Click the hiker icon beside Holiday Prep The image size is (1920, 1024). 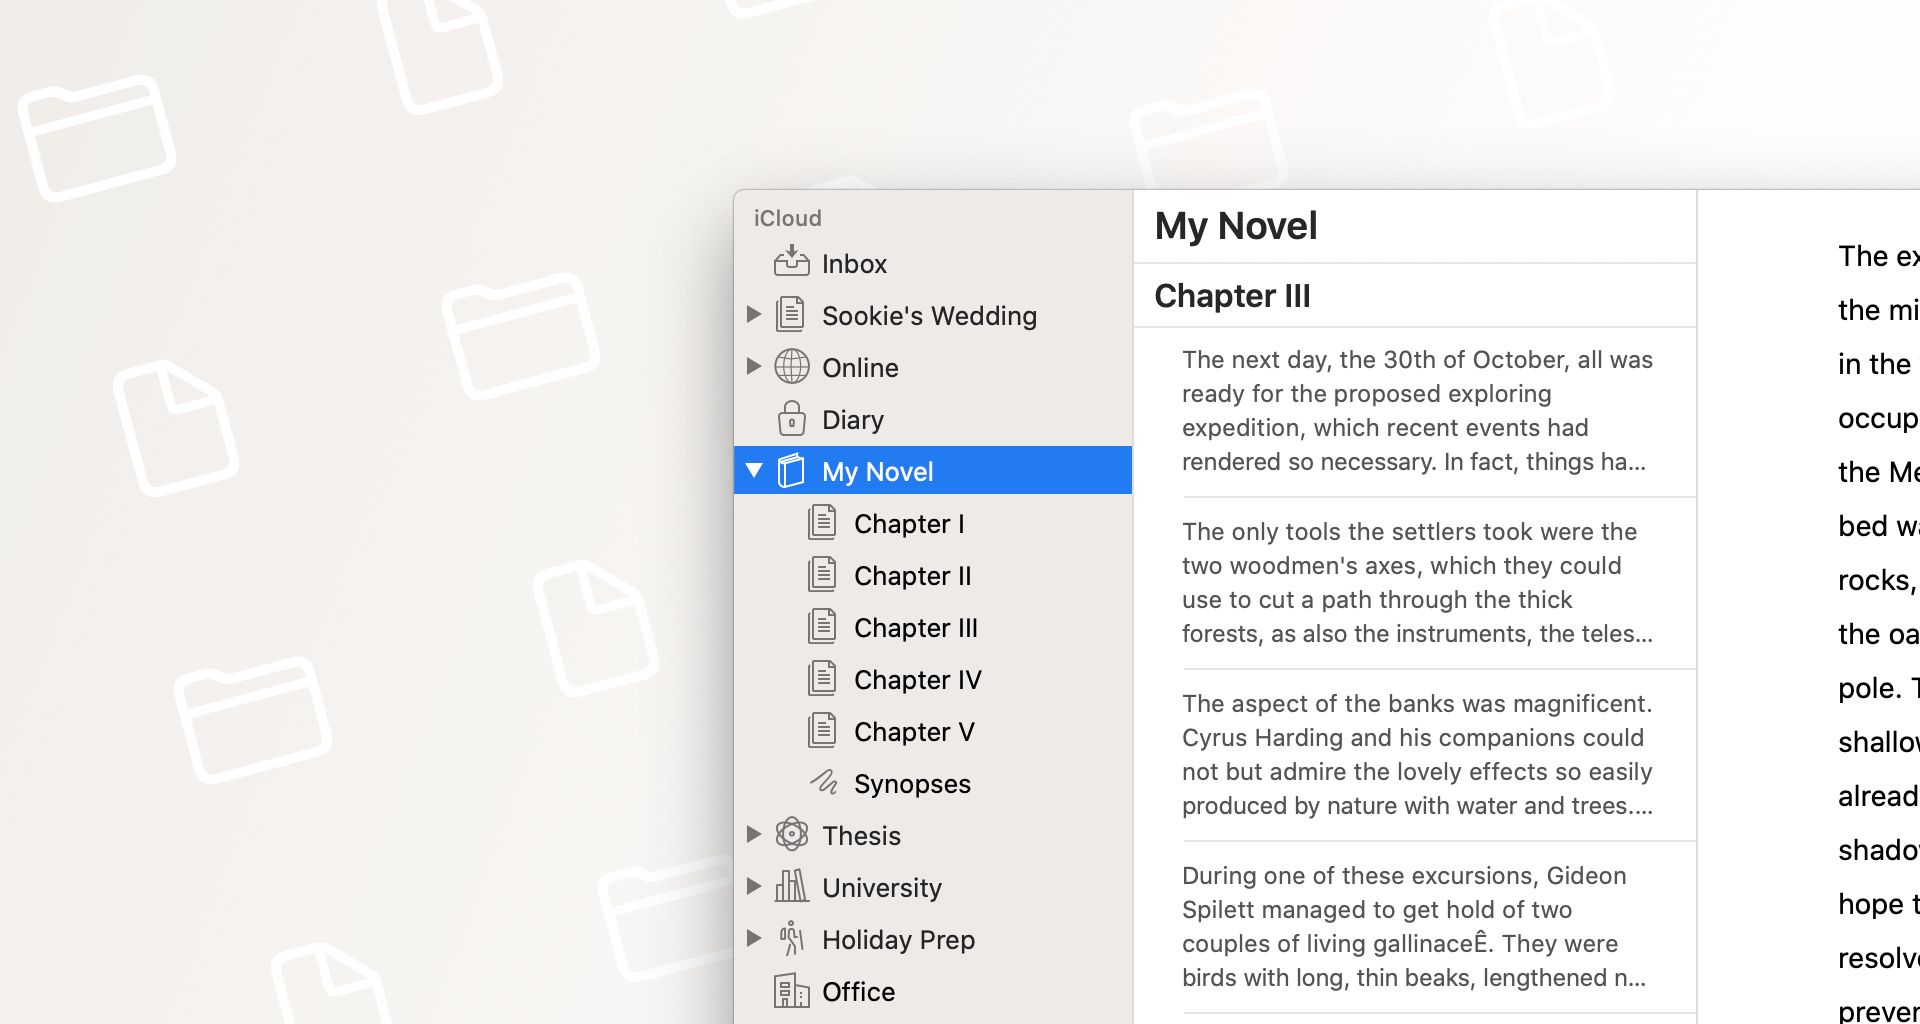coord(791,938)
